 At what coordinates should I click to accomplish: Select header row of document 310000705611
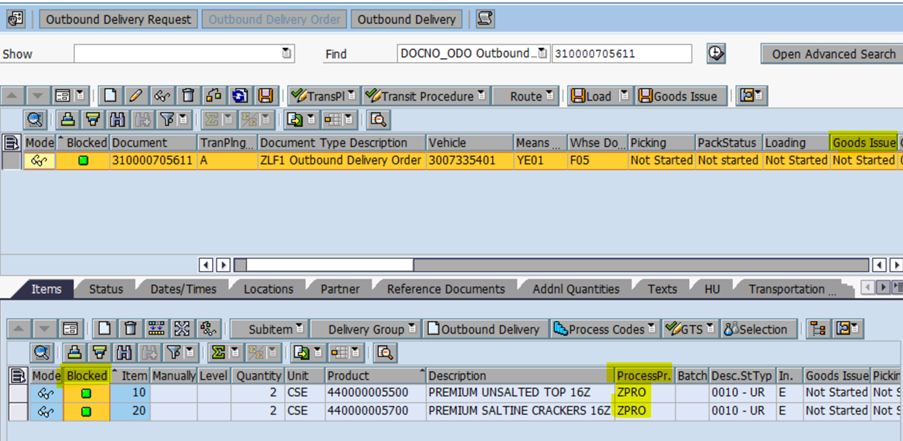pos(12,160)
